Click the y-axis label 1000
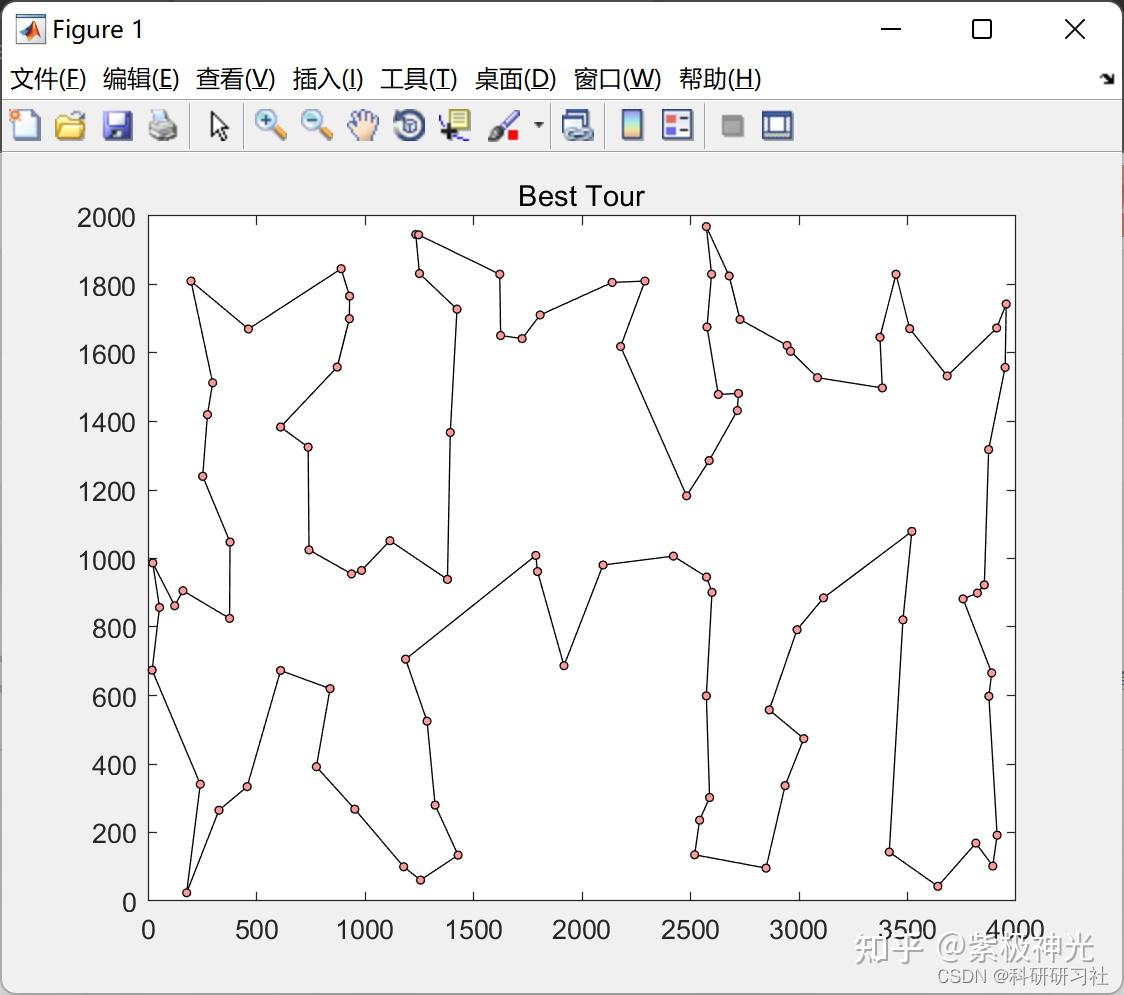Viewport: 1124px width, 995px height. (x=106, y=561)
